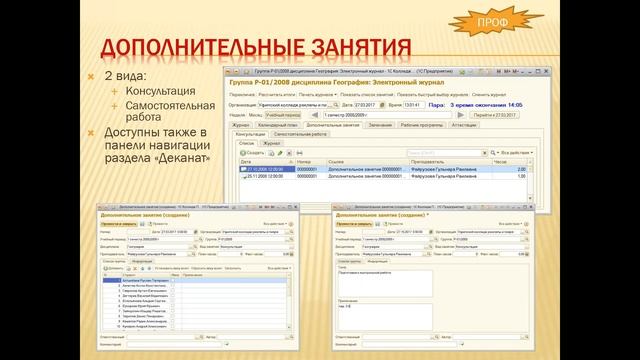
Task: Click the journal search input field
Action: click(444, 153)
